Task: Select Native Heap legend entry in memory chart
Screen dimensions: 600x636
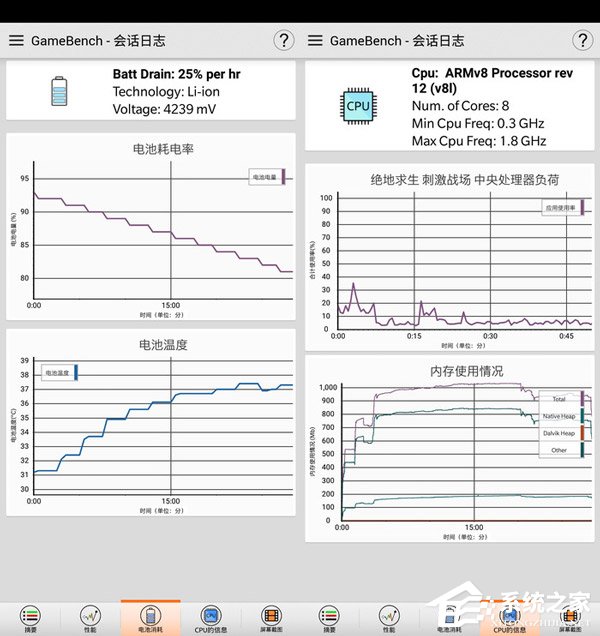Action: (562, 416)
